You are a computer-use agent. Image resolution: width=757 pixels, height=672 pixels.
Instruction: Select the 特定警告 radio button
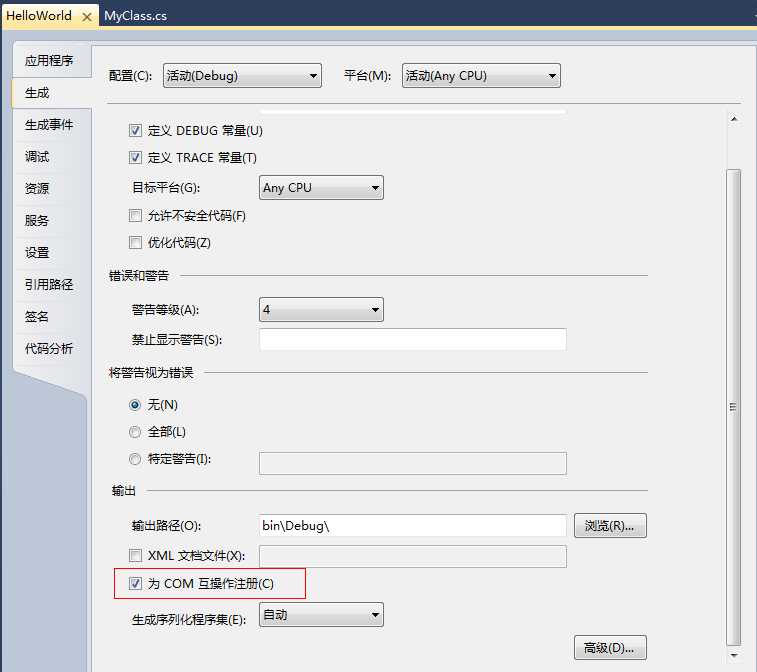pos(135,459)
